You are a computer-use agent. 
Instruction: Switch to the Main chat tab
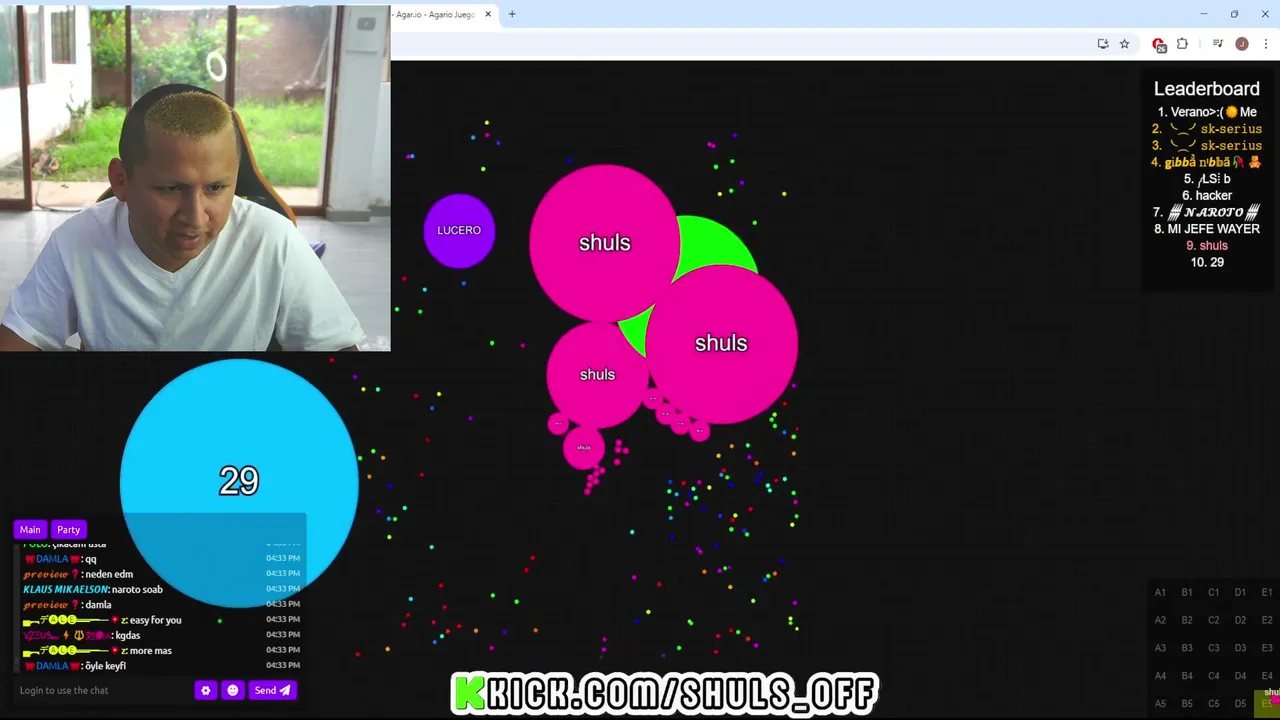tap(30, 529)
